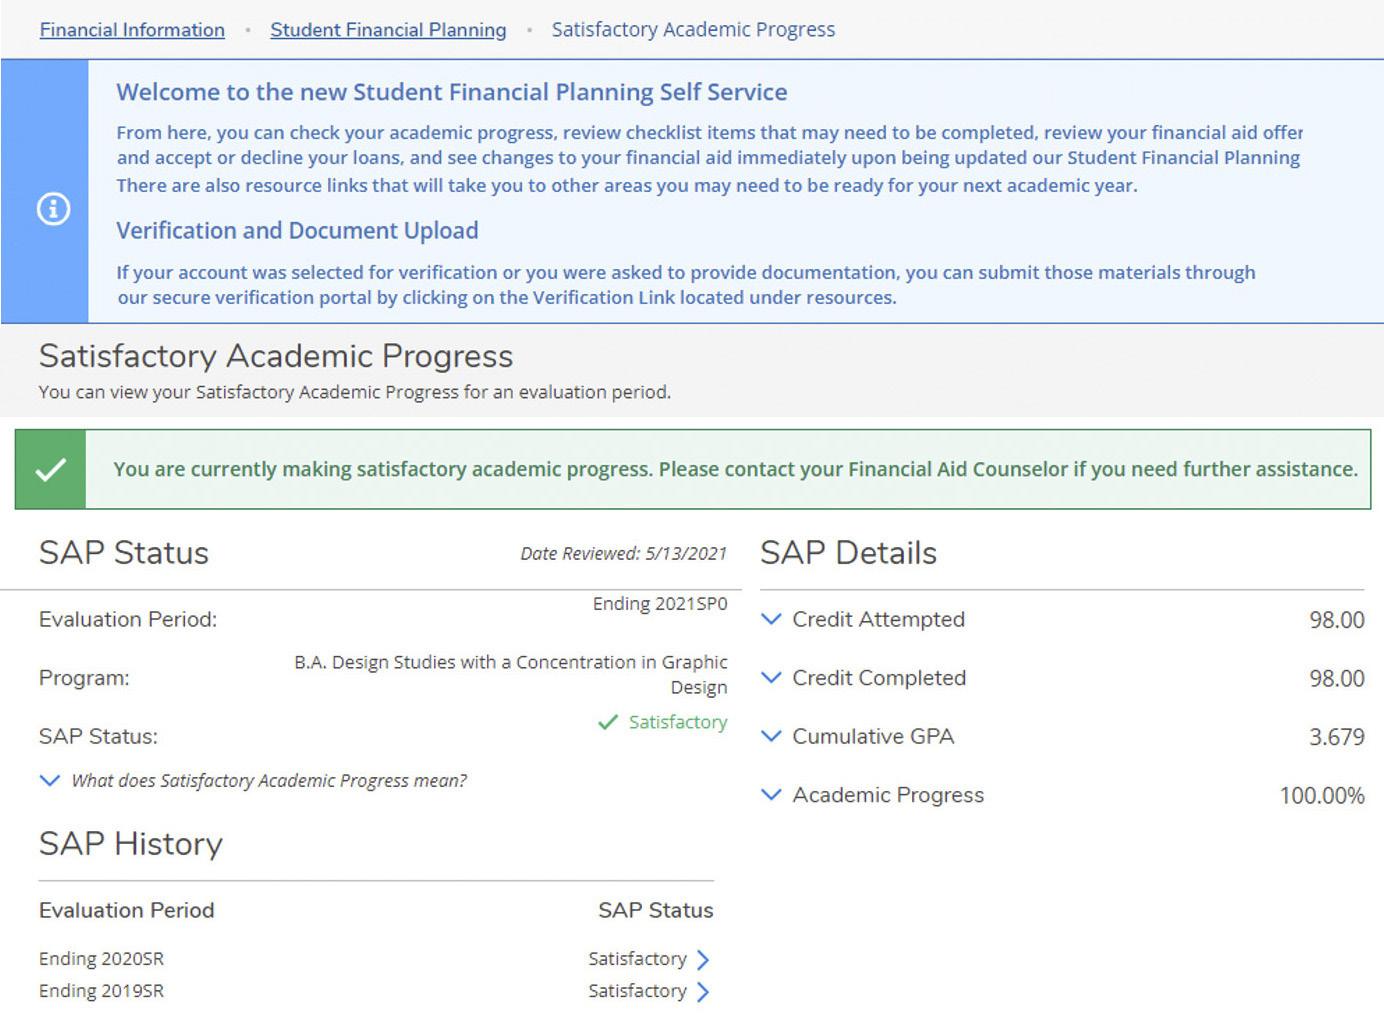The height and width of the screenshot is (1036, 1384).
Task: Click the Verification and Document Upload heading
Action: point(297,231)
